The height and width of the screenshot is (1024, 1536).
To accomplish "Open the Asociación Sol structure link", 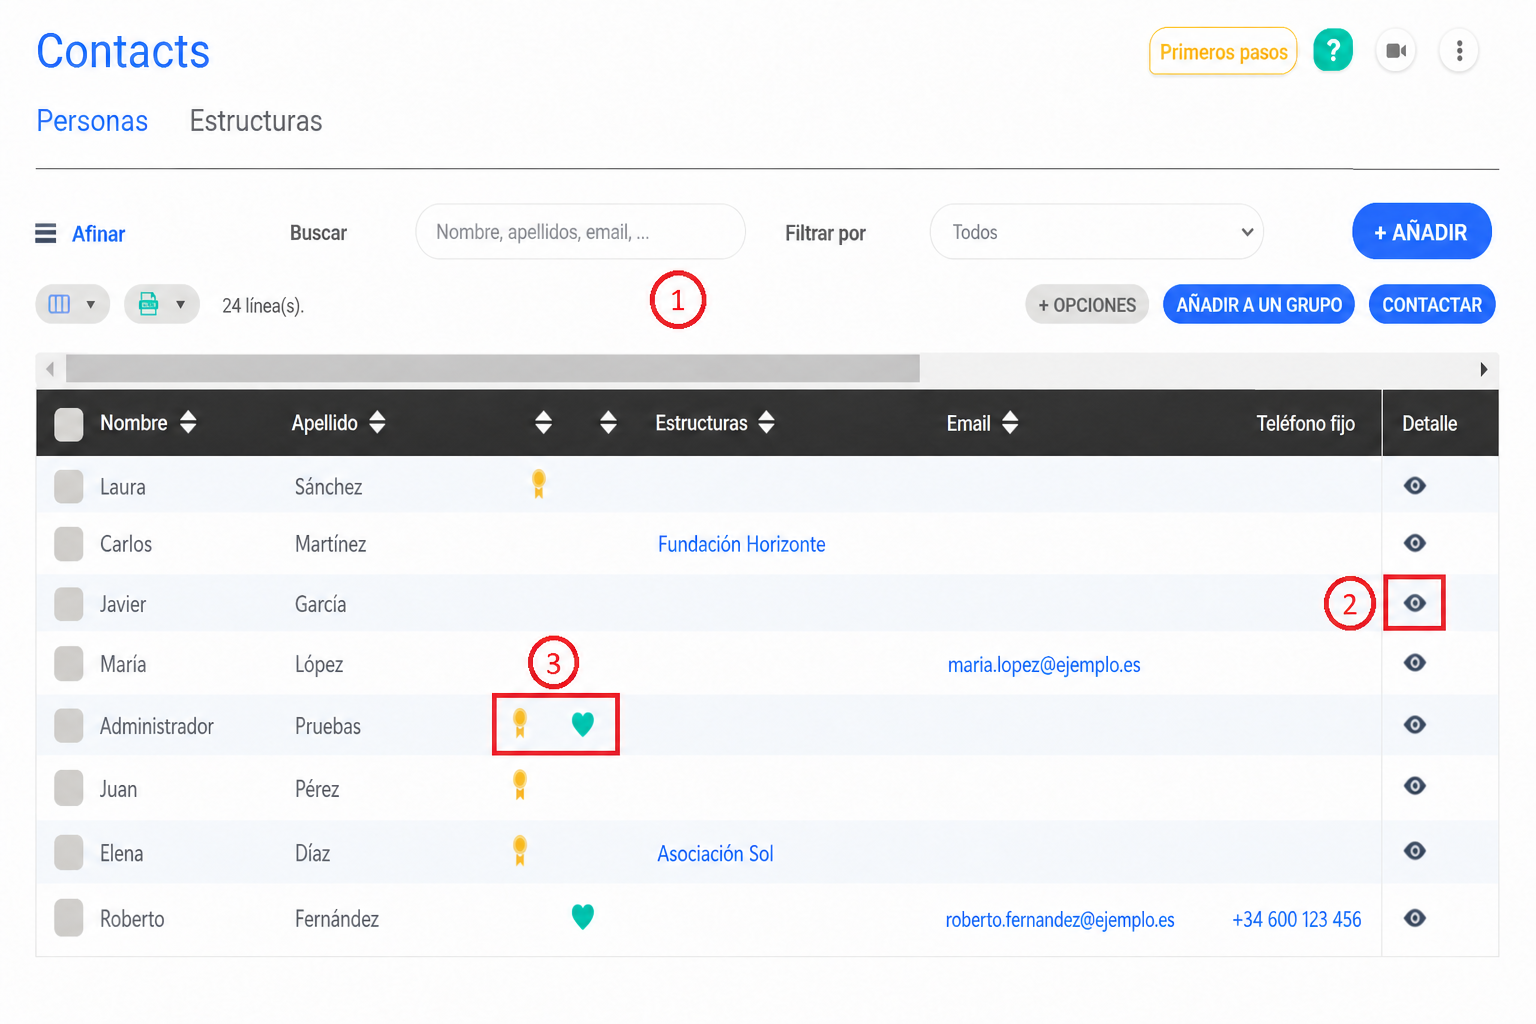I will tap(715, 853).
